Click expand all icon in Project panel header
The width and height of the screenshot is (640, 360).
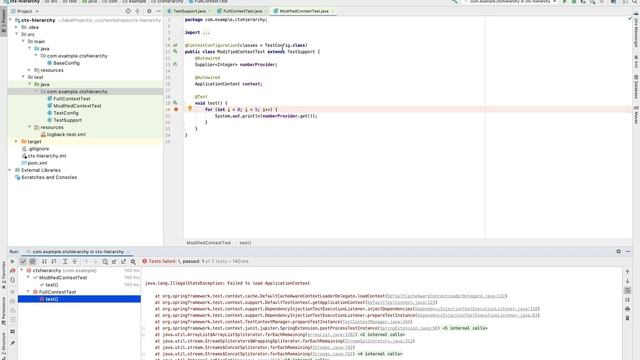click(138, 11)
